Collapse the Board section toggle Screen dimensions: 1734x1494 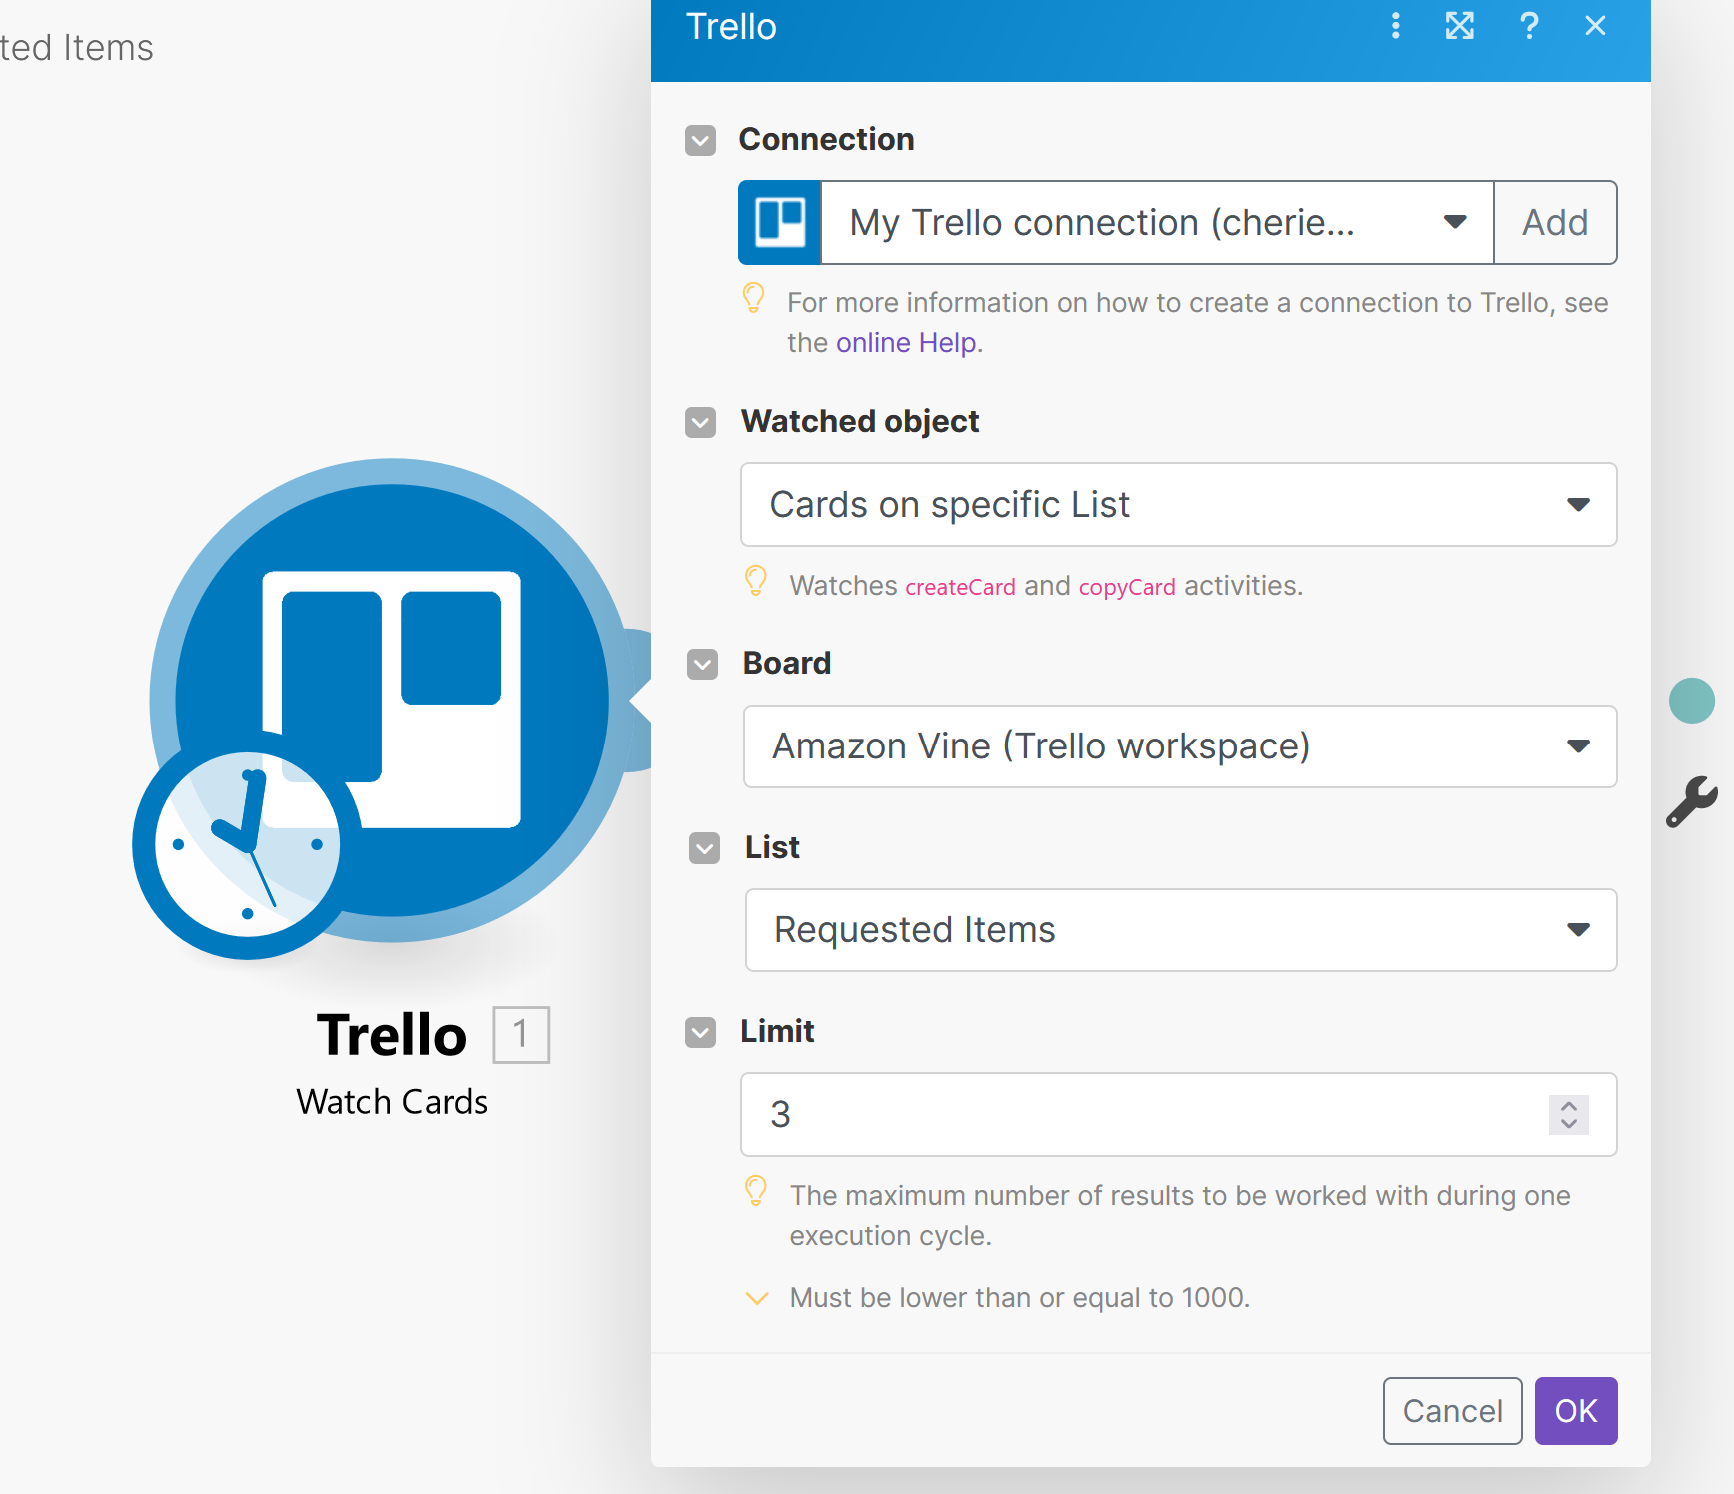pos(703,664)
